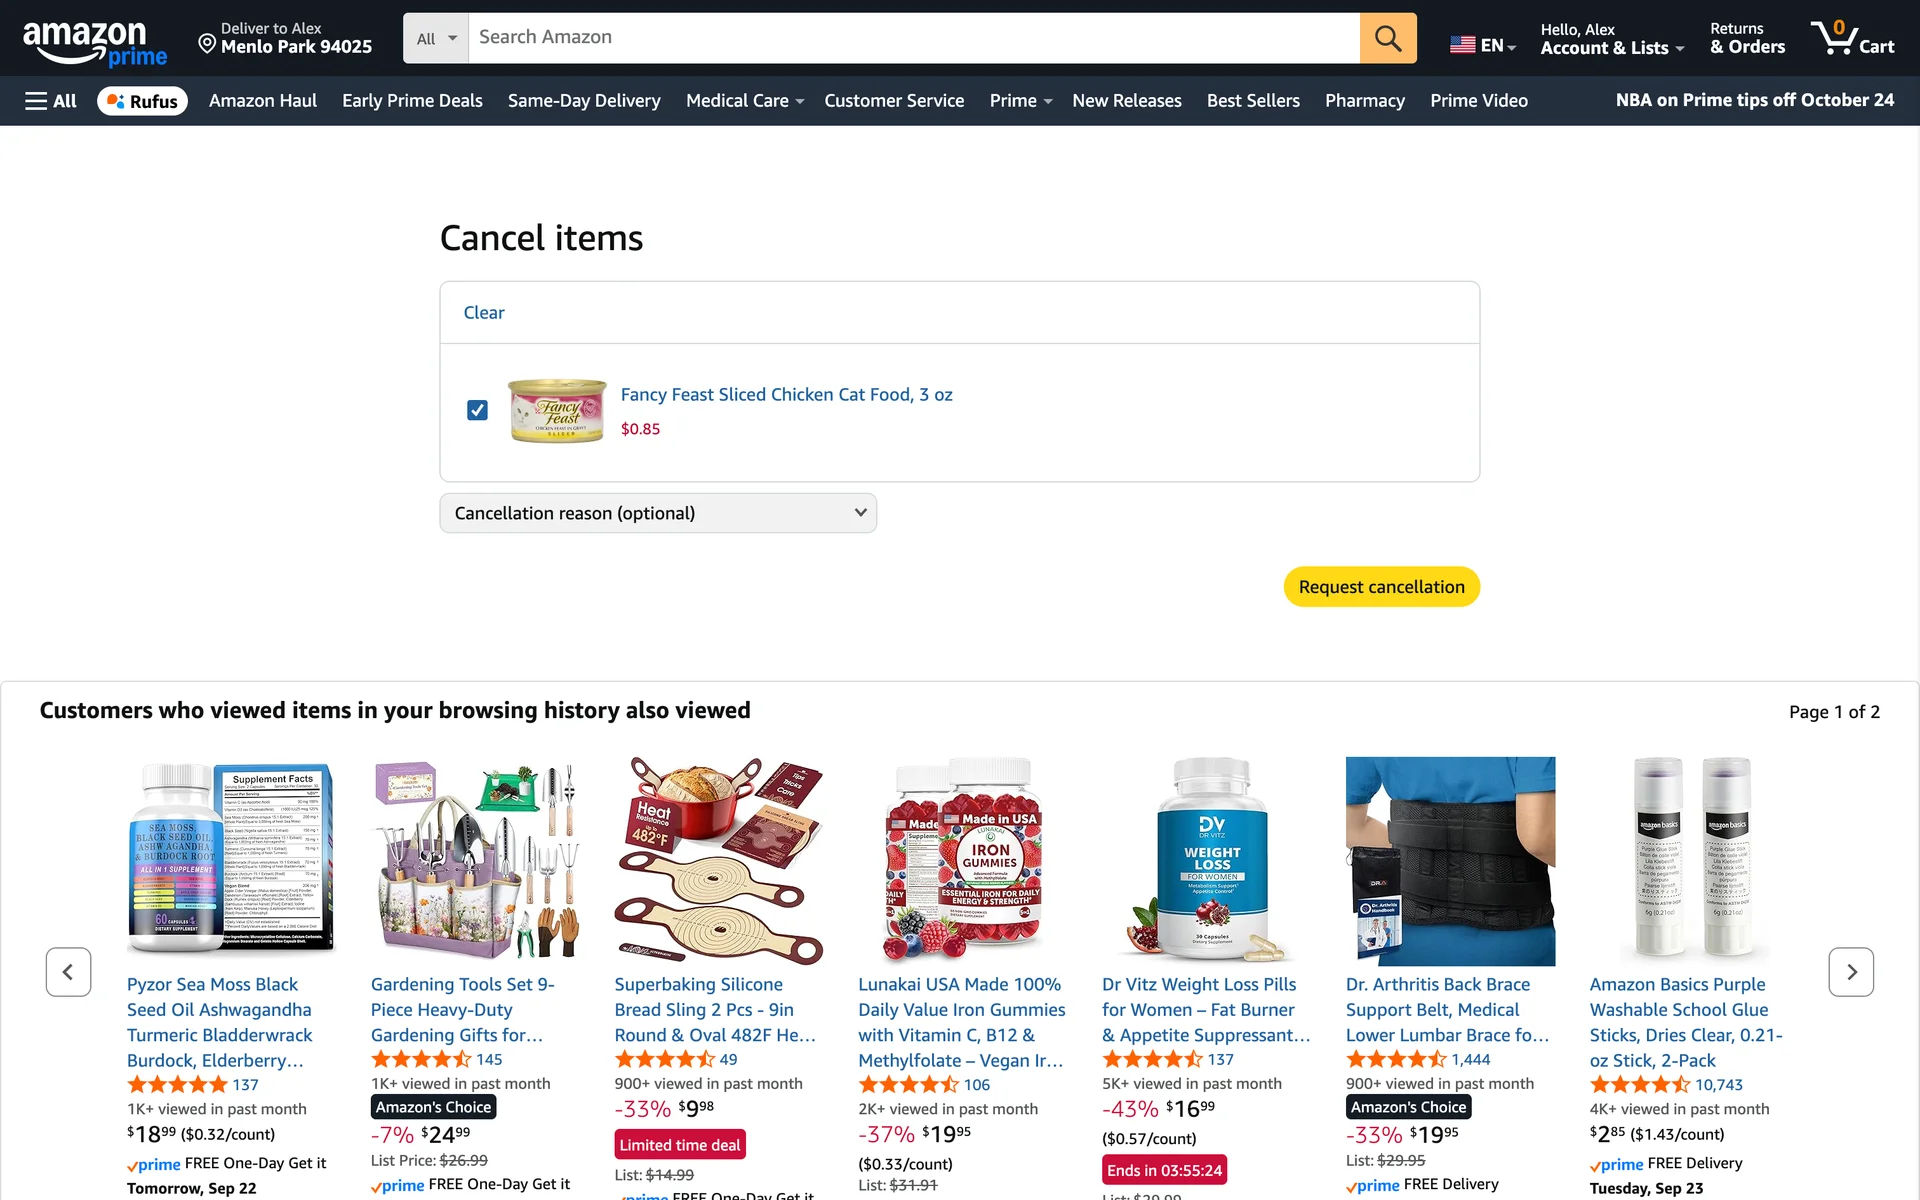Click the orange search magnifier button

[1388, 38]
